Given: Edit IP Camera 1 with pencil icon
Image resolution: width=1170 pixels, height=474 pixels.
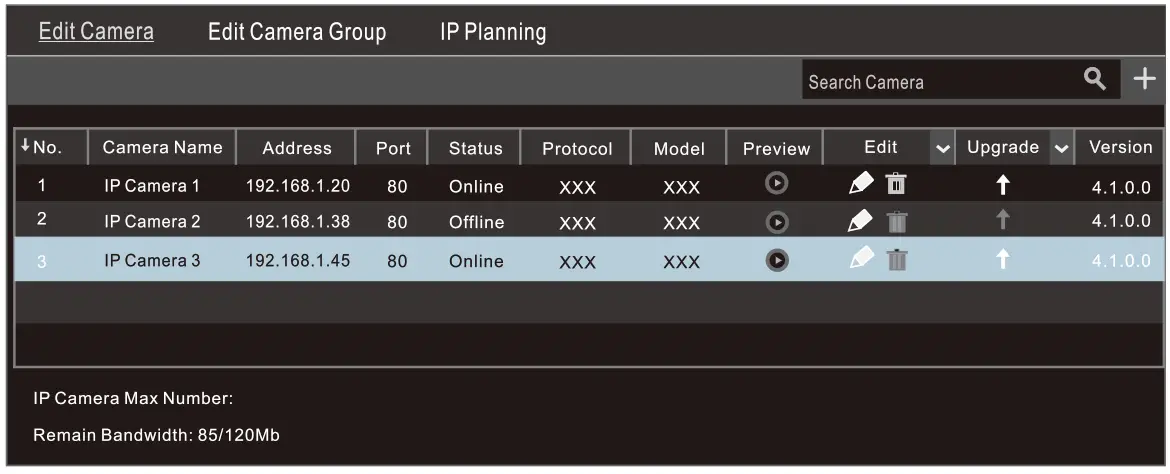Looking at the screenshot, I should coord(862,184).
